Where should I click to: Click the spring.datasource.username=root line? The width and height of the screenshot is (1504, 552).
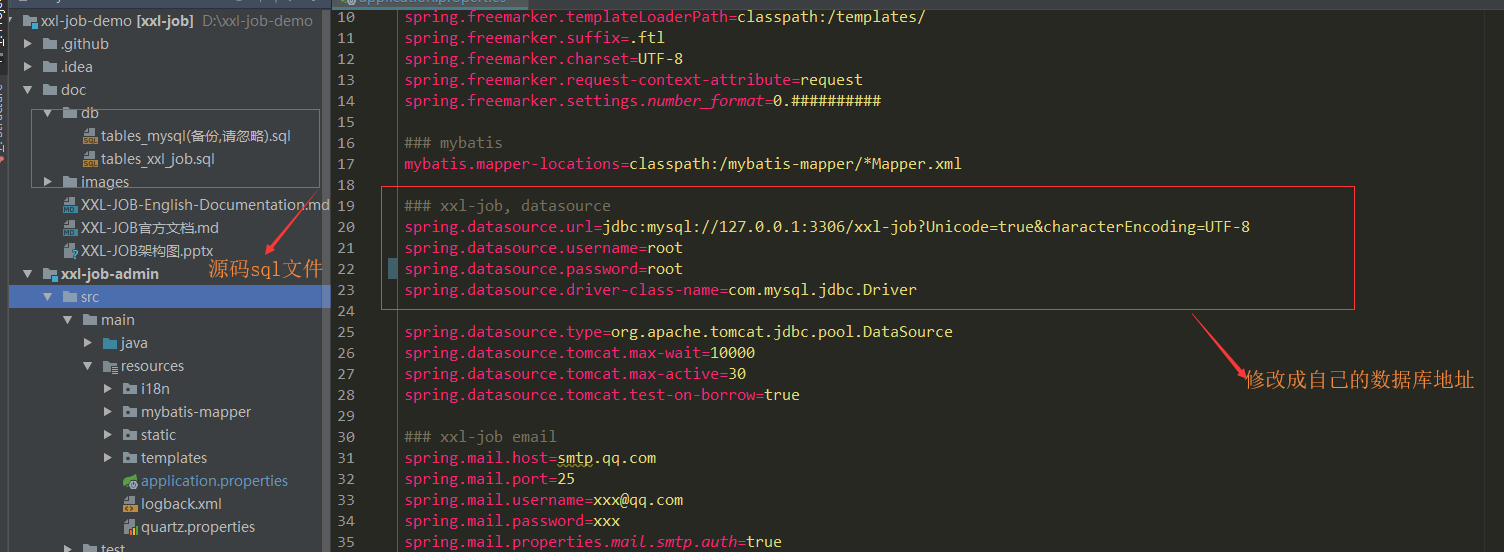[x=543, y=248]
